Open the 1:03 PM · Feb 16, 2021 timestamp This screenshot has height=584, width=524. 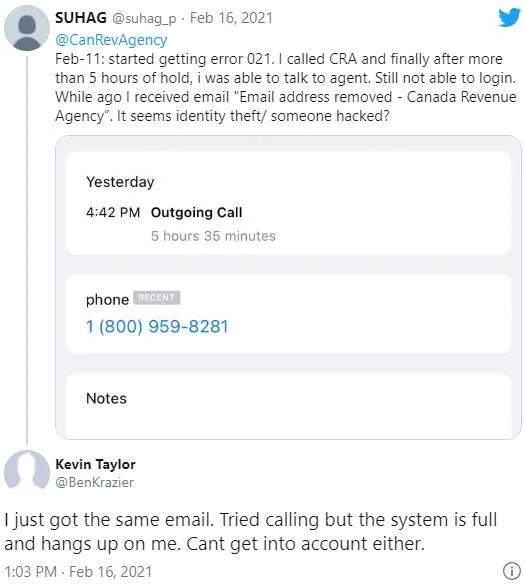[78, 571]
